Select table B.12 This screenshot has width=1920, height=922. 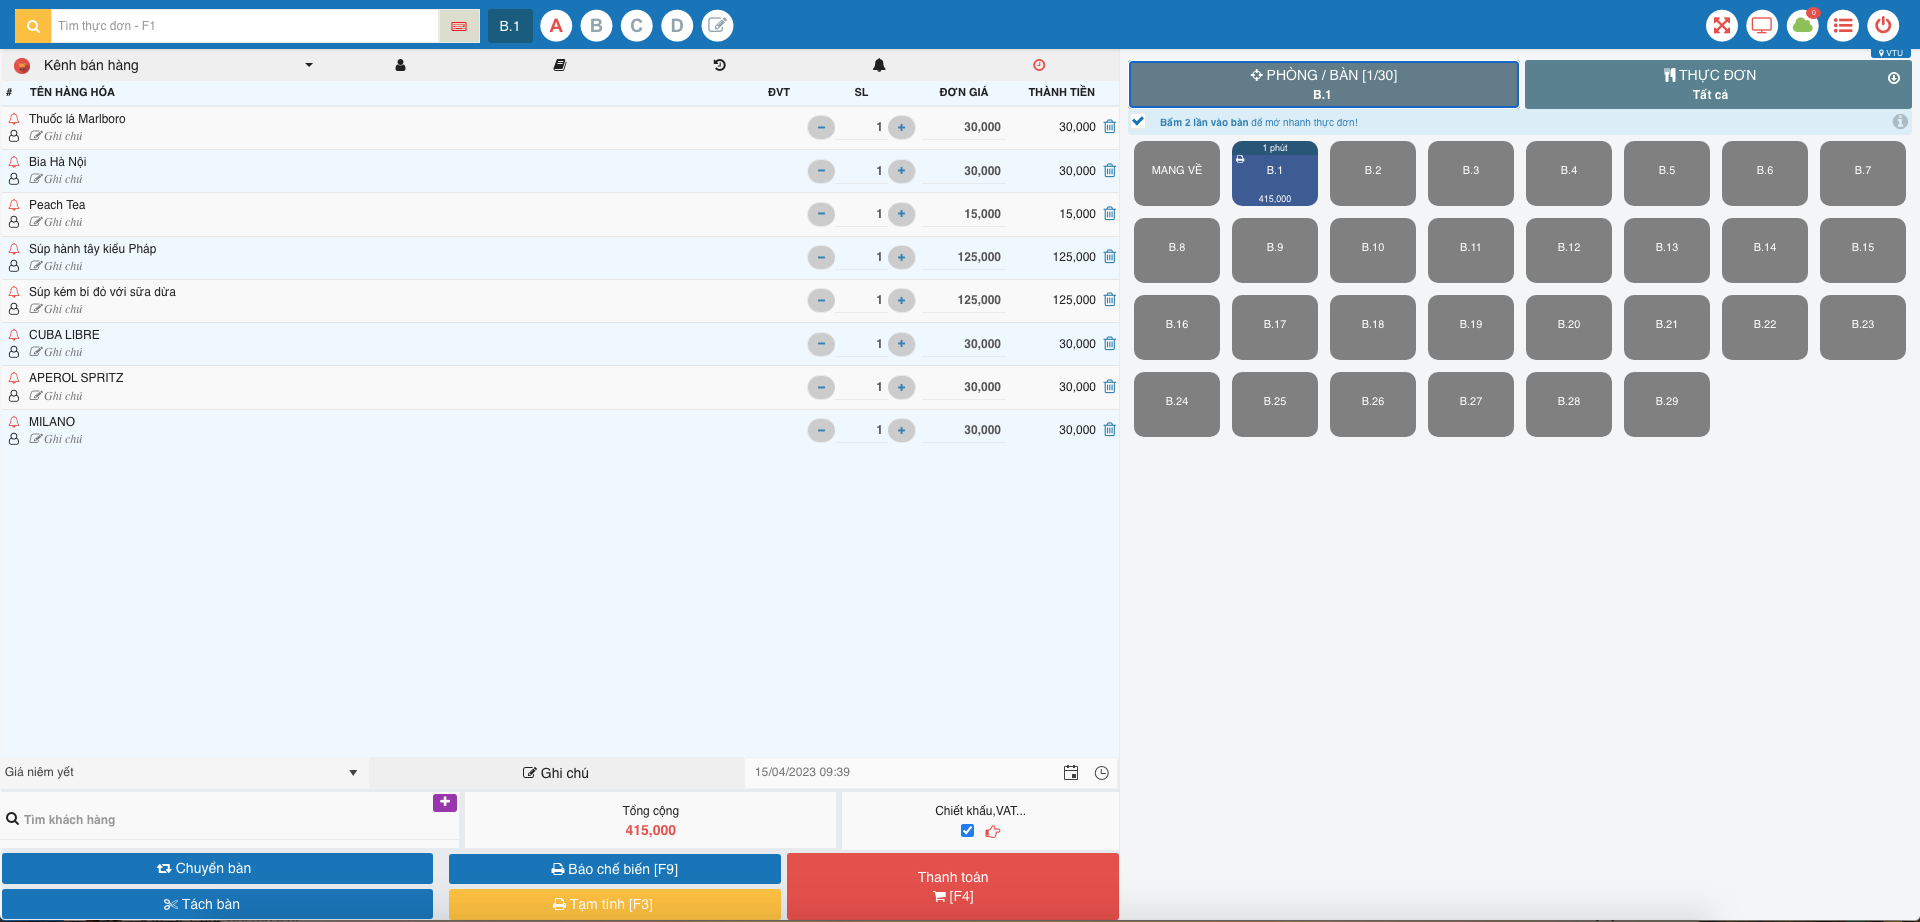tap(1569, 250)
